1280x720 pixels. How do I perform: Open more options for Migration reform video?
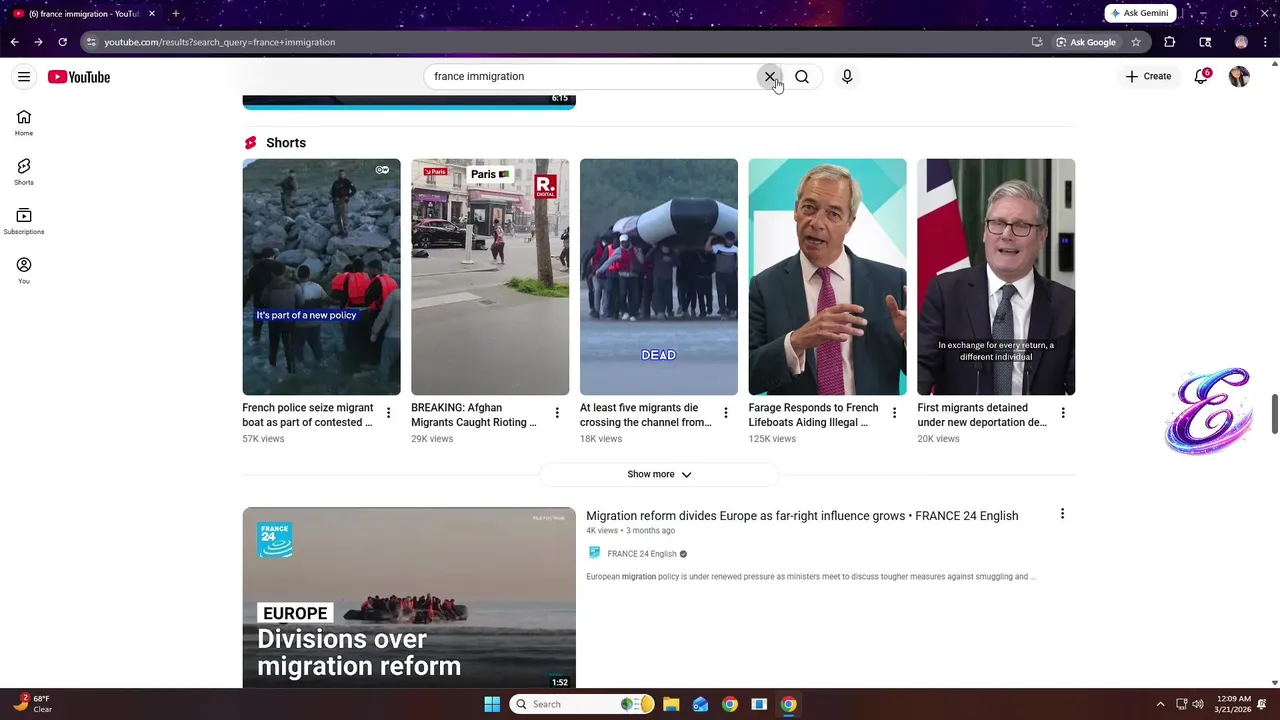(x=1062, y=514)
